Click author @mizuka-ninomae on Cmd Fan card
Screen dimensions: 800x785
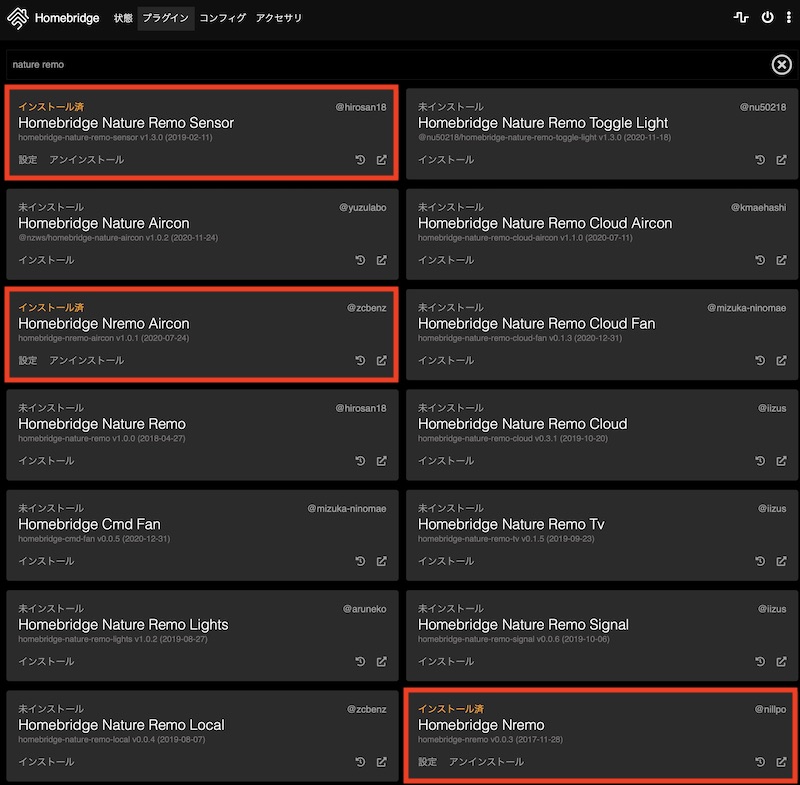click(346, 509)
